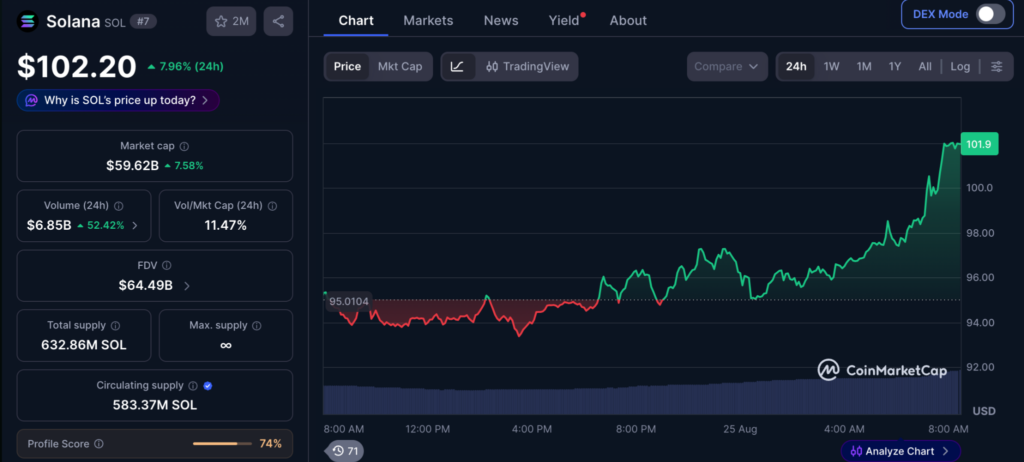Open the News tab
The image size is (1024, 462).
tap(501, 20)
